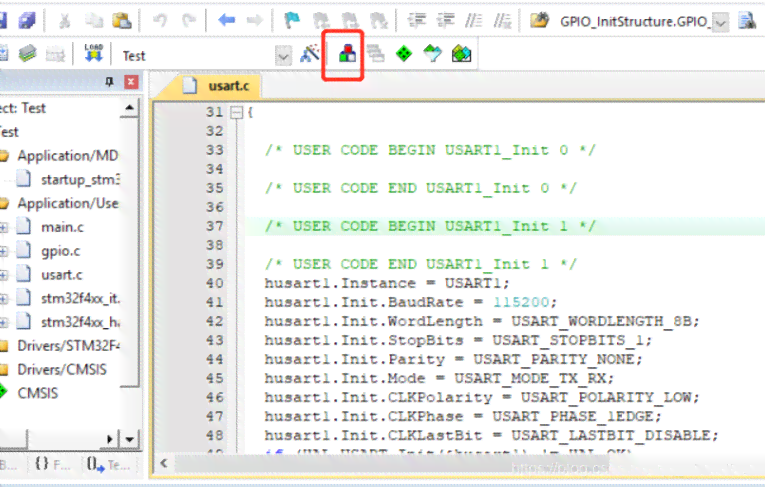Indent the selected lines

(x=417, y=20)
